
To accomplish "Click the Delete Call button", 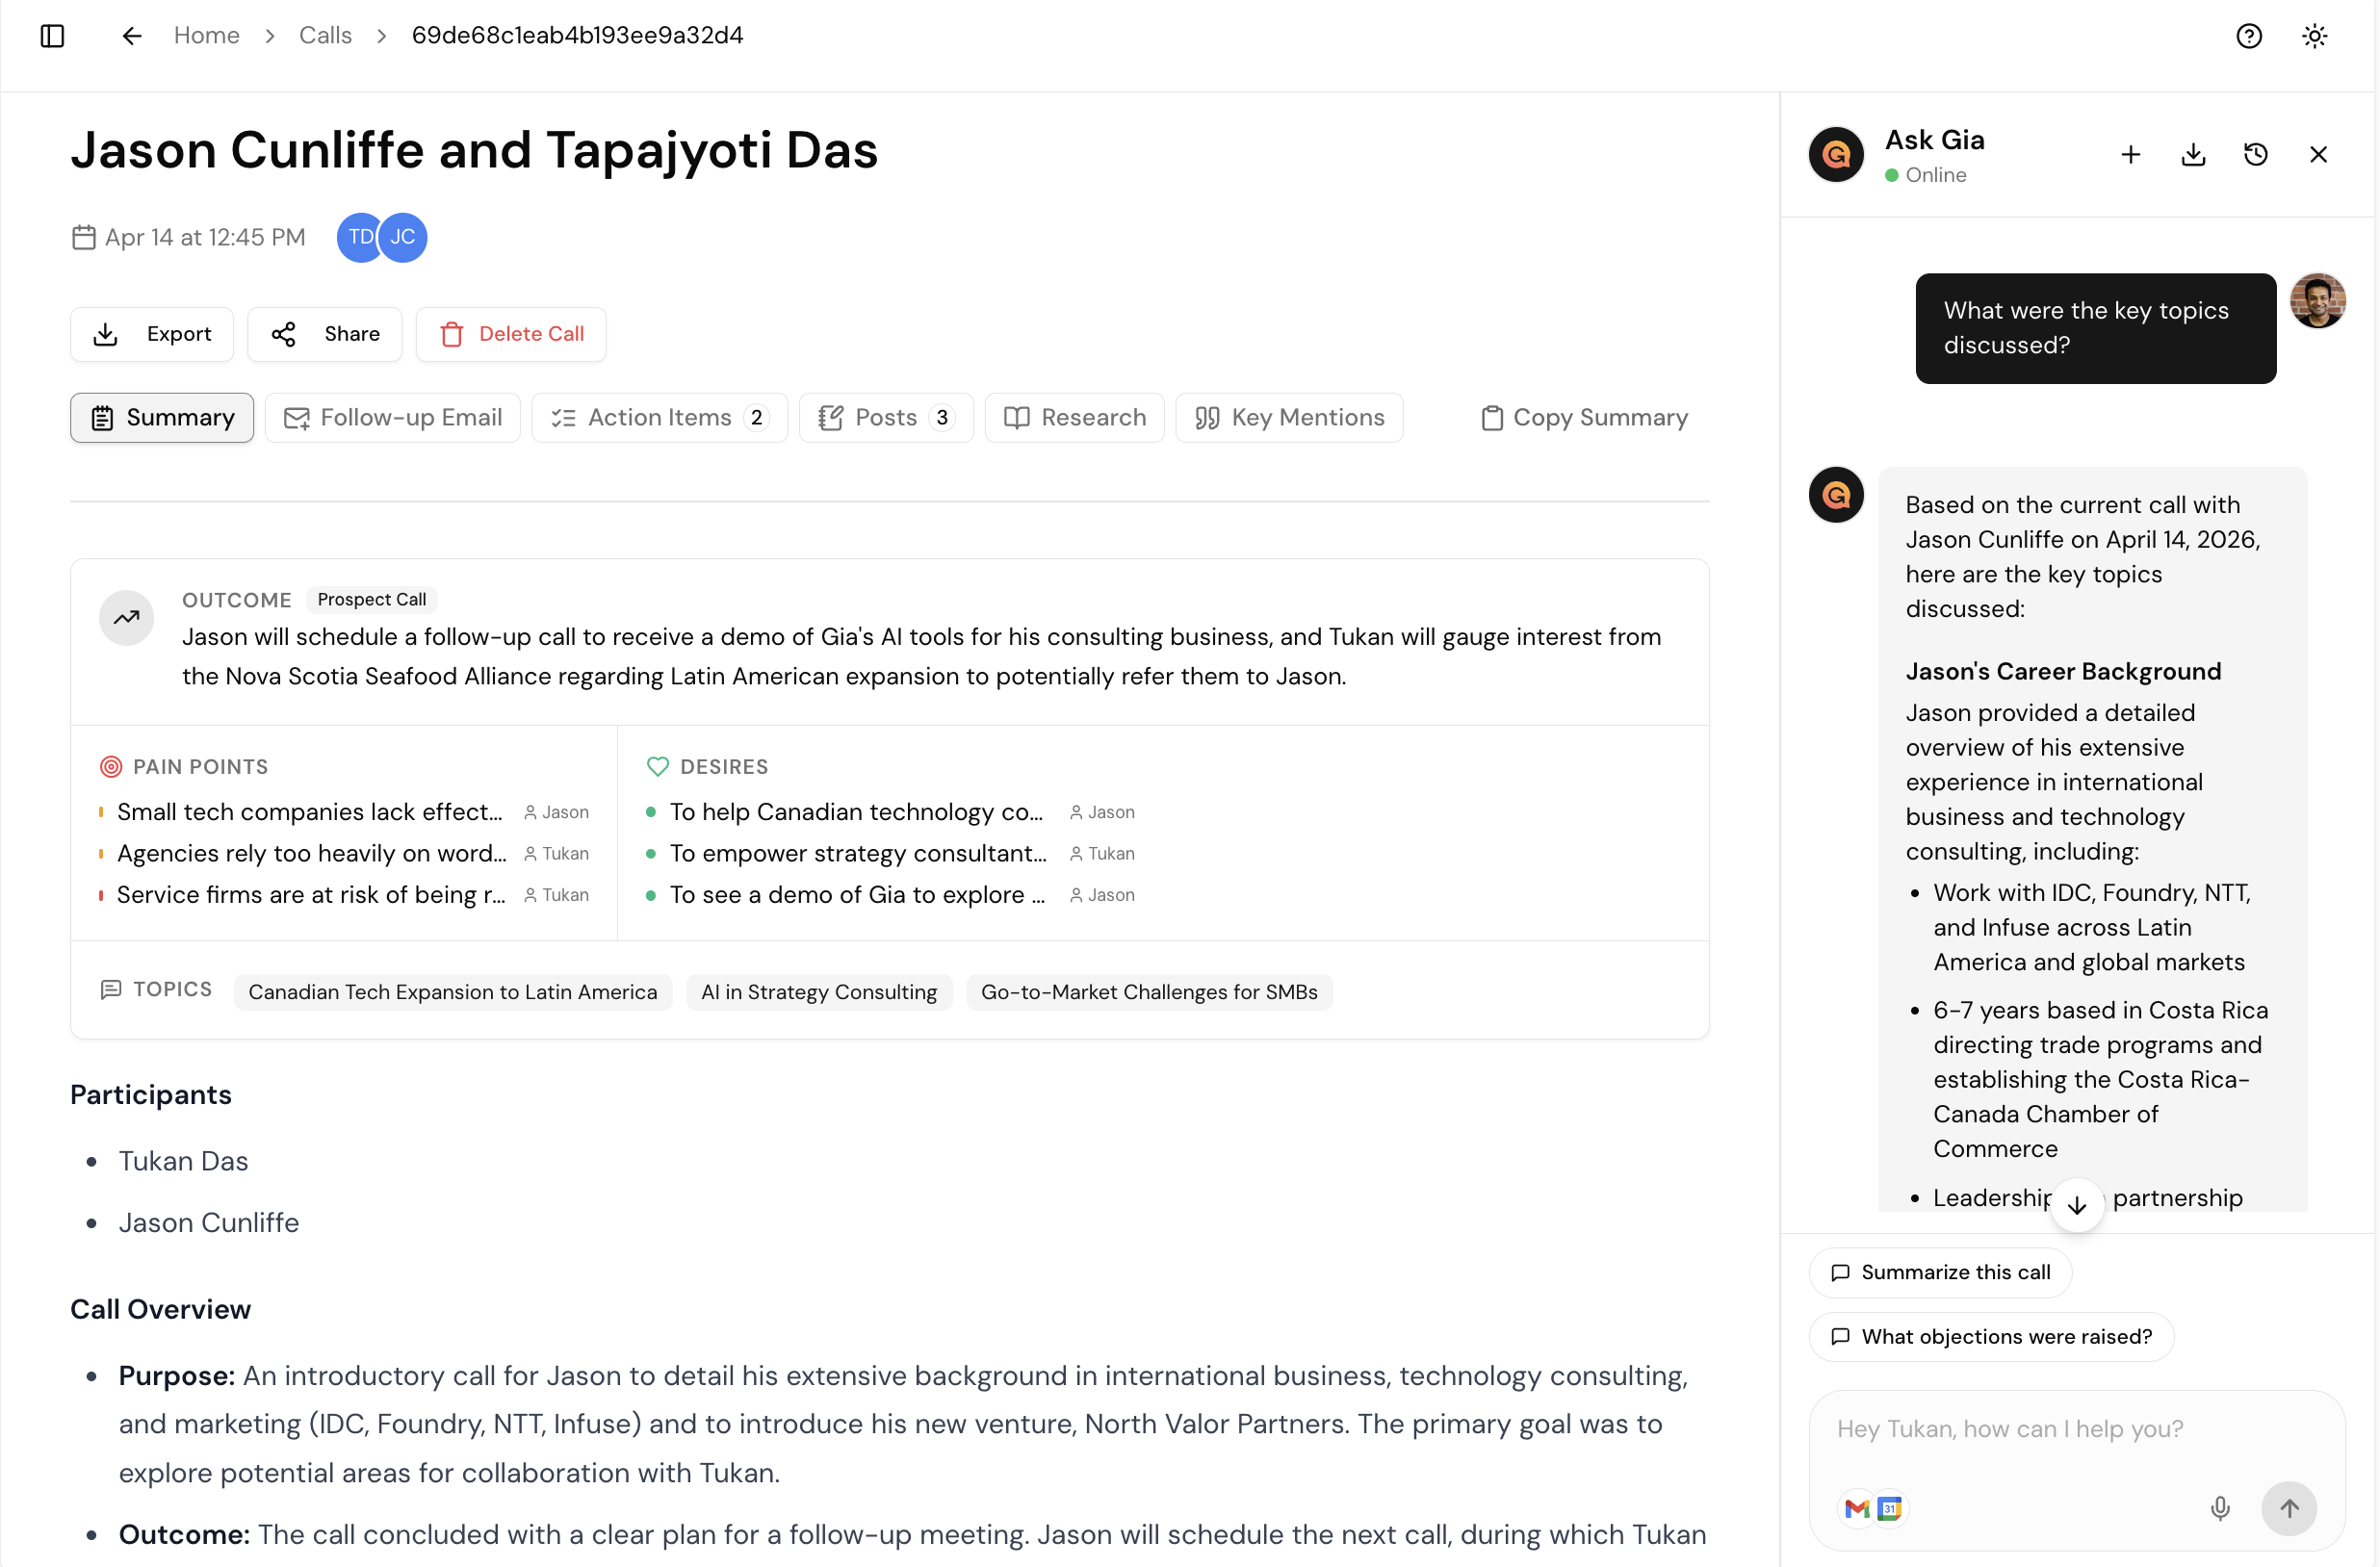I will (511, 334).
